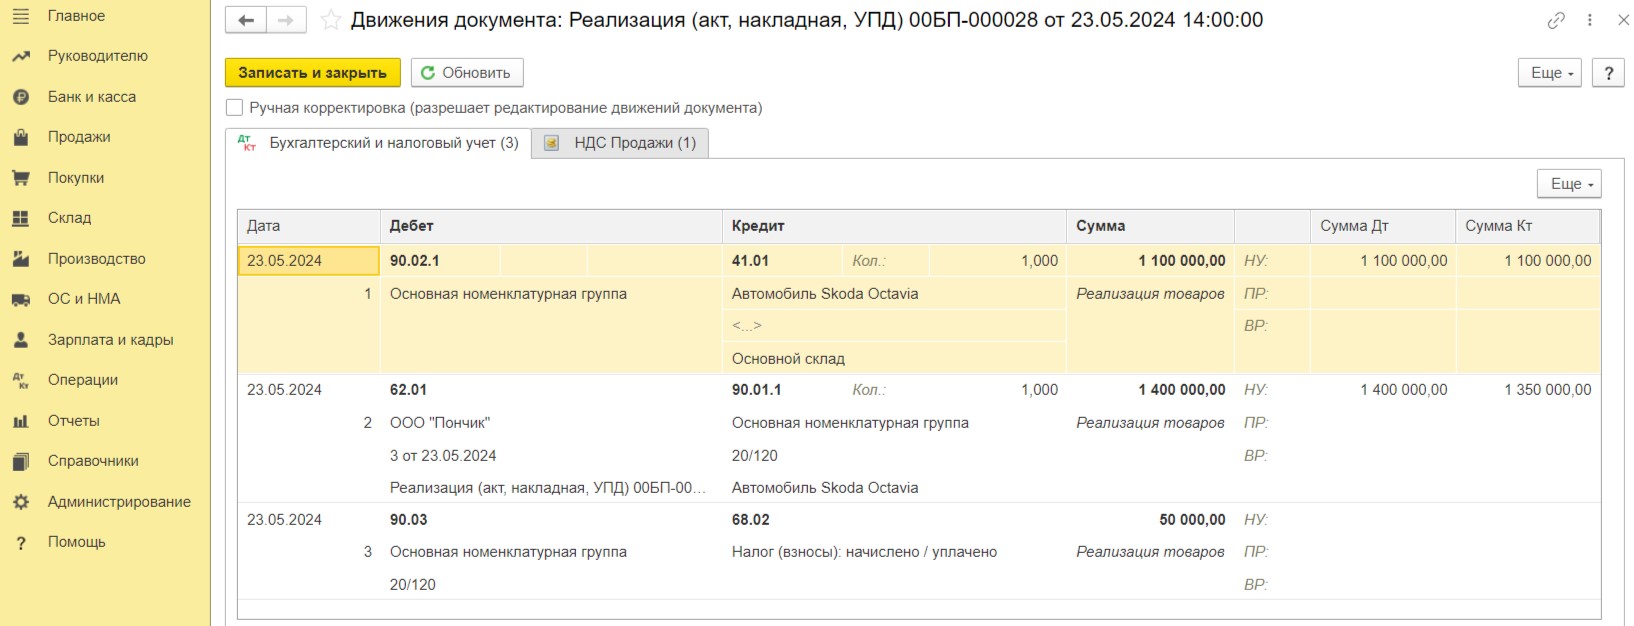Click the sum 50 000,00
Viewport: 1634px width, 626px height.
tap(1192, 520)
